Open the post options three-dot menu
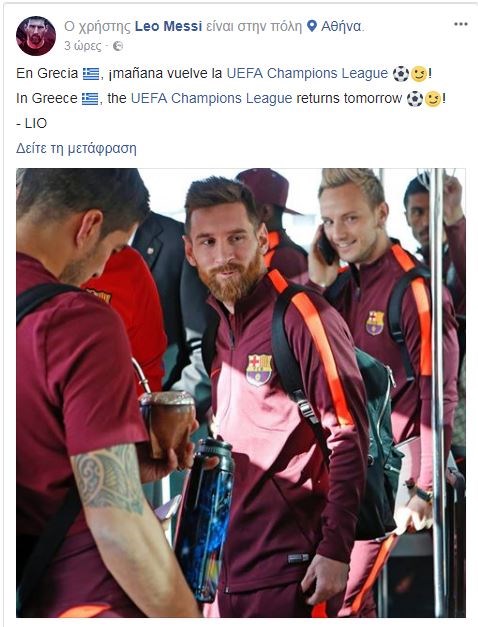This screenshot has height=627, width=478. (460, 24)
